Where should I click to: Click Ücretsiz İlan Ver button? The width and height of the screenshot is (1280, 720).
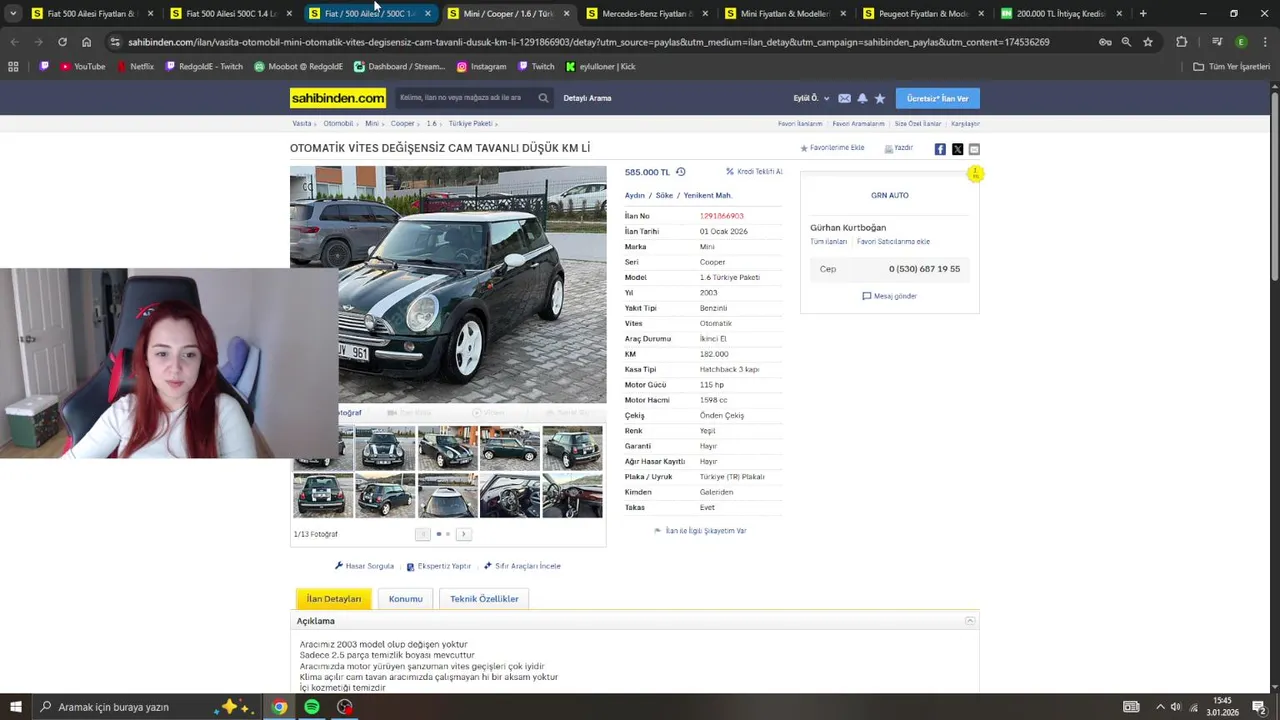point(937,98)
